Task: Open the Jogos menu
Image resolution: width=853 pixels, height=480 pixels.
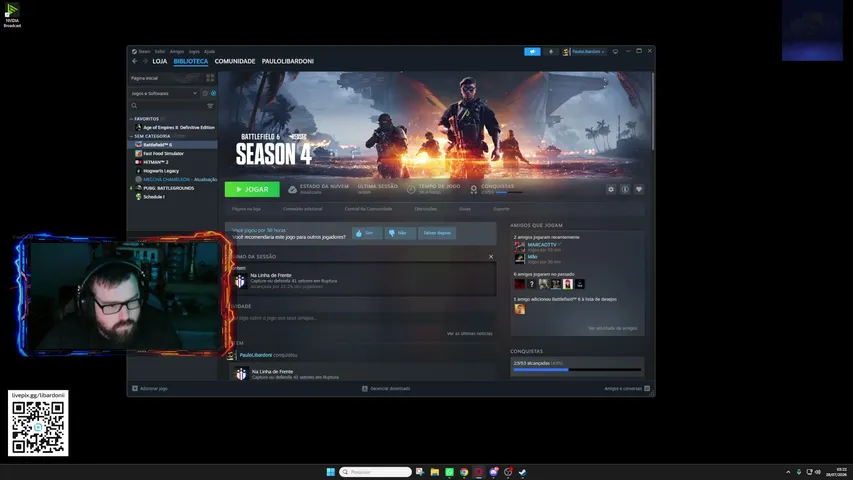Action: coord(194,52)
